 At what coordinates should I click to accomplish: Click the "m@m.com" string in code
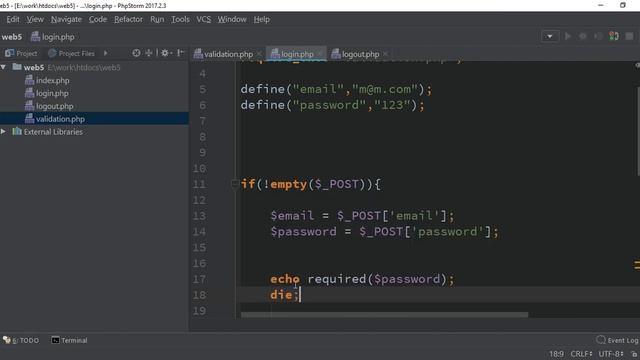pyautogui.click(x=384, y=89)
